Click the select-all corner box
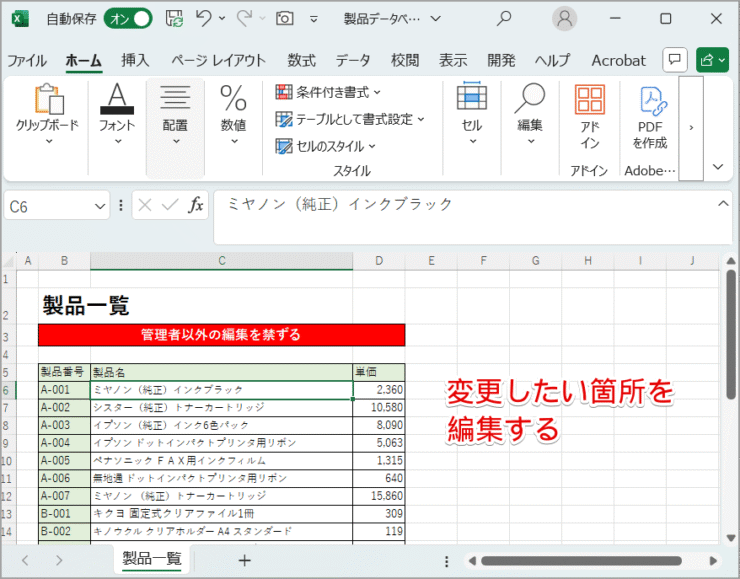 coord(9,261)
